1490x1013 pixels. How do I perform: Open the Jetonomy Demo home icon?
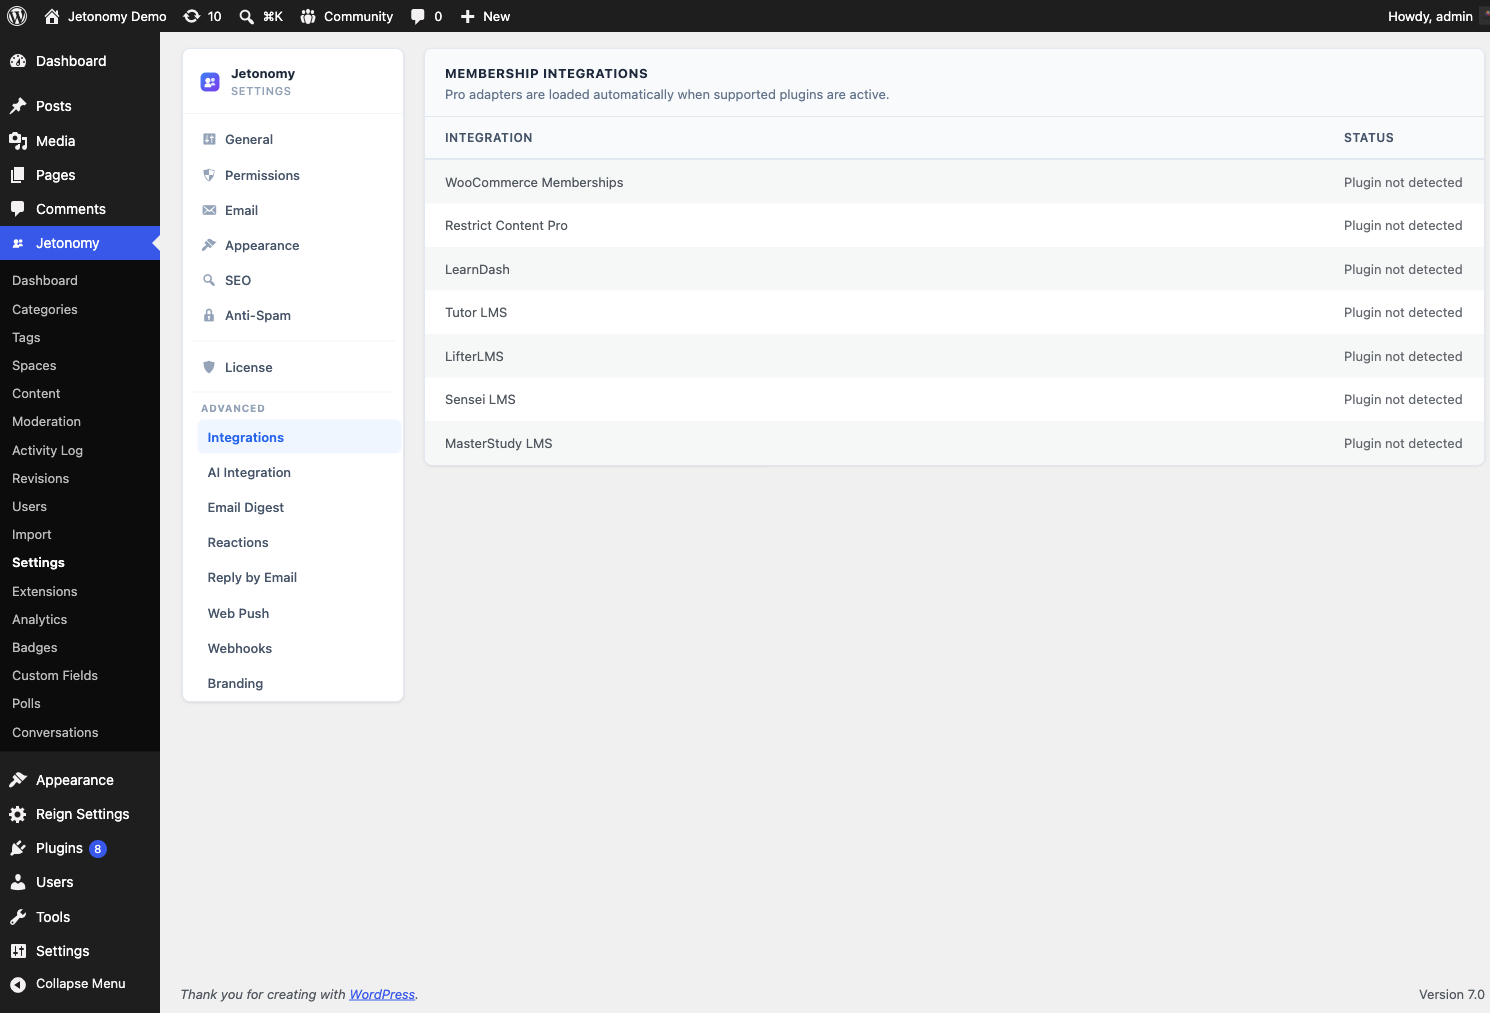coord(52,16)
